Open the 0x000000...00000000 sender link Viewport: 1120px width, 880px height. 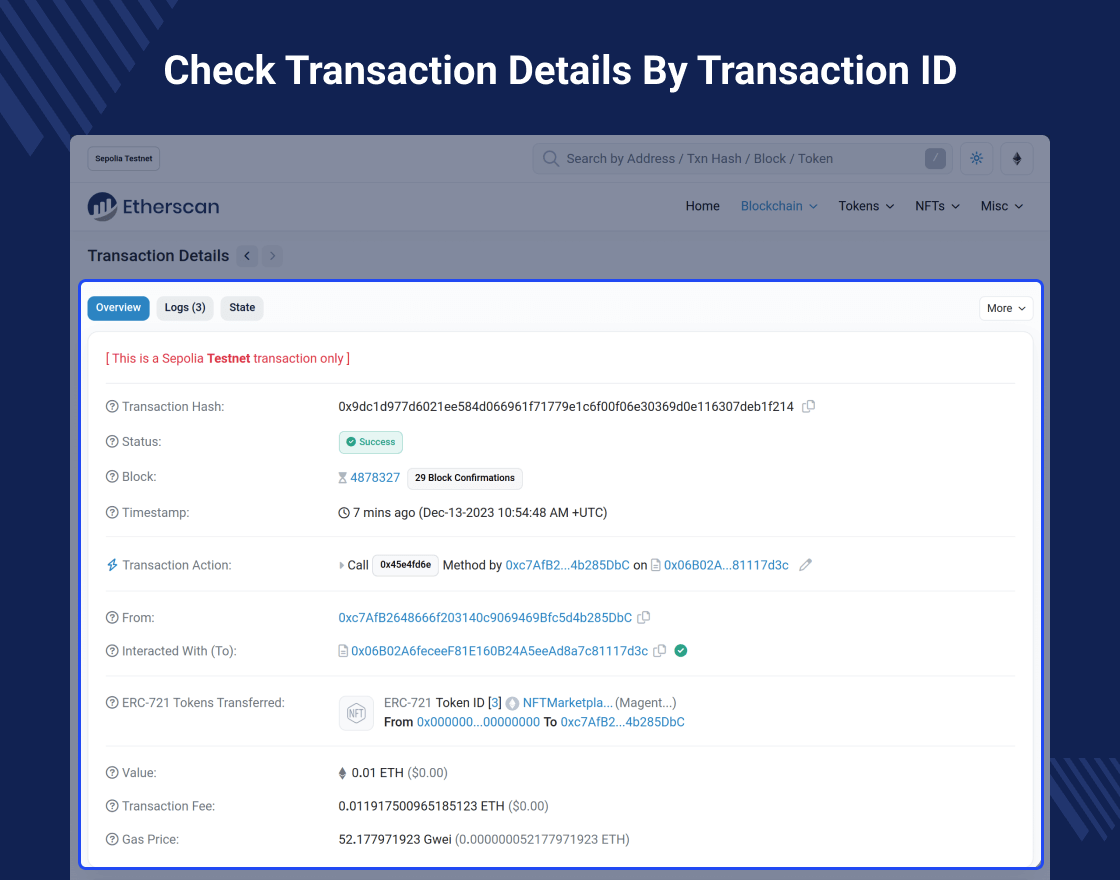click(479, 722)
